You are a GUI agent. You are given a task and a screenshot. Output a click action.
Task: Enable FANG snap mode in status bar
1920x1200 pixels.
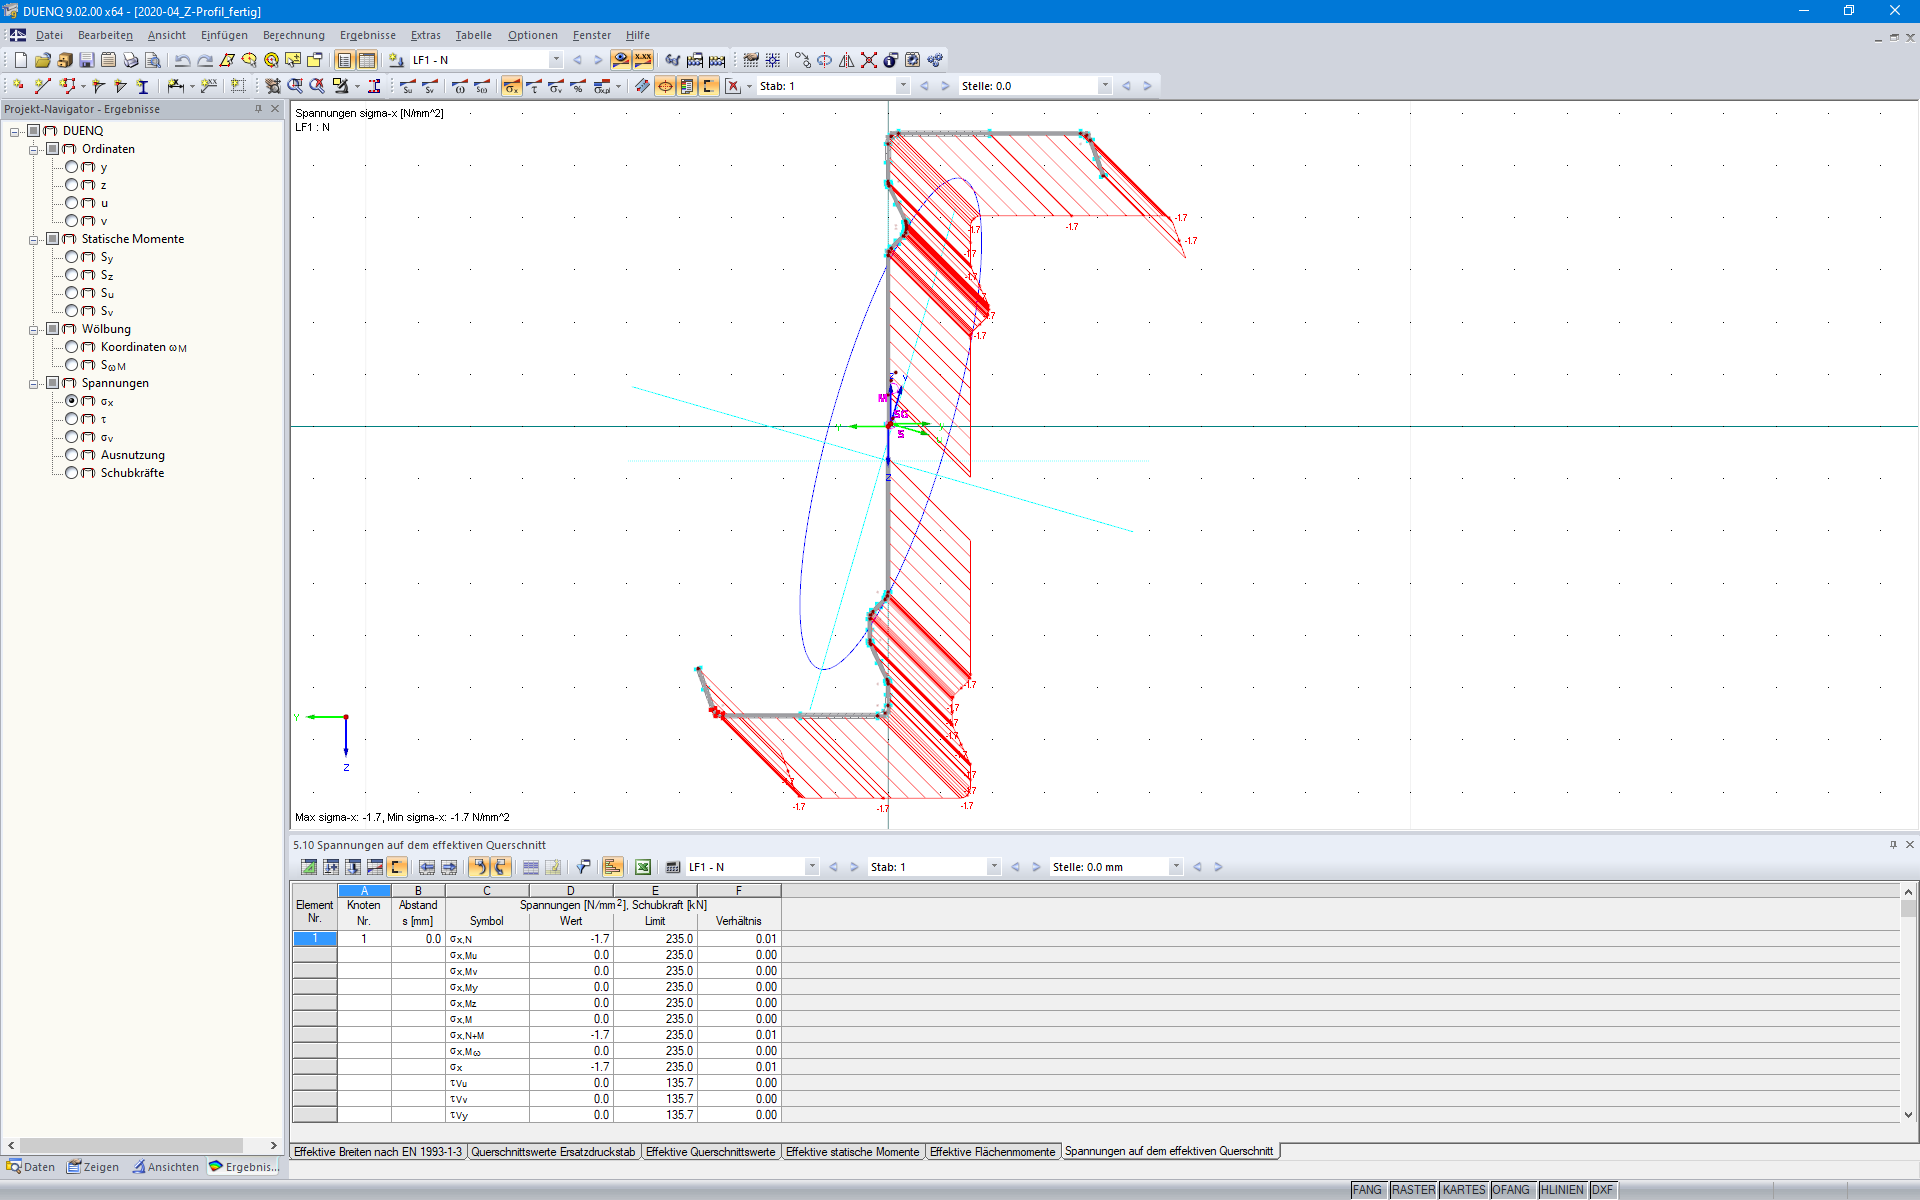(1366, 1190)
